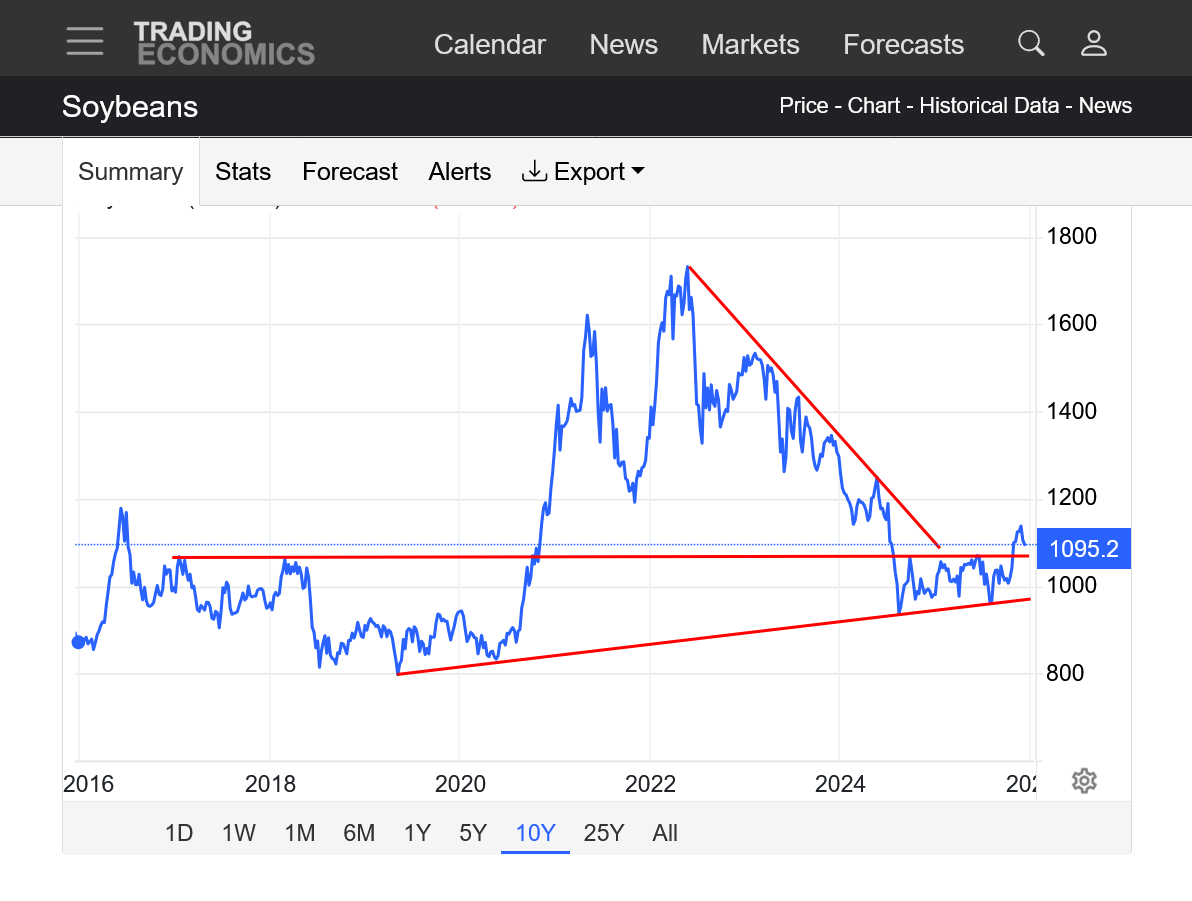This screenshot has width=1192, height=901.
Task: Select the Alerts tab
Action: [460, 172]
